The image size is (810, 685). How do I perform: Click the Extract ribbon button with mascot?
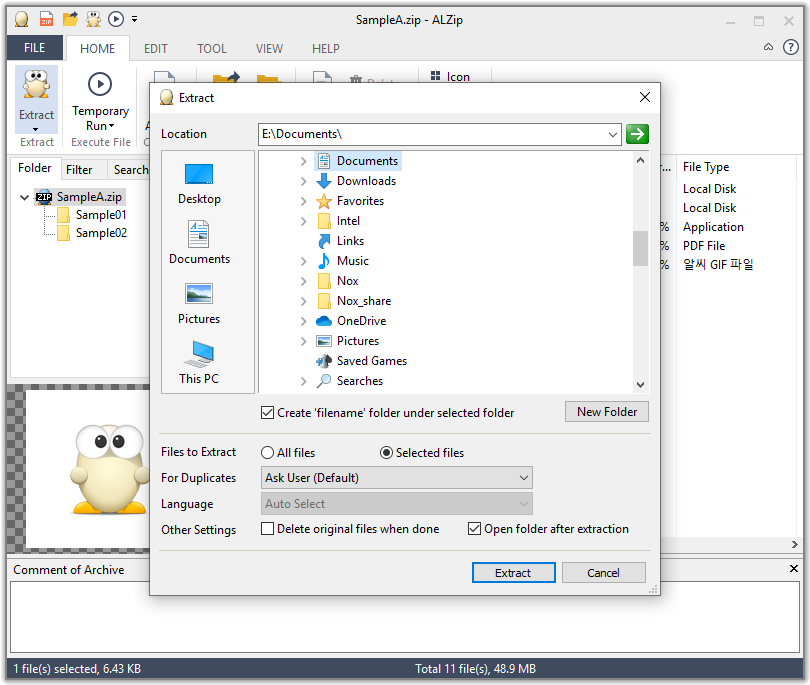pyautogui.click(x=36, y=99)
